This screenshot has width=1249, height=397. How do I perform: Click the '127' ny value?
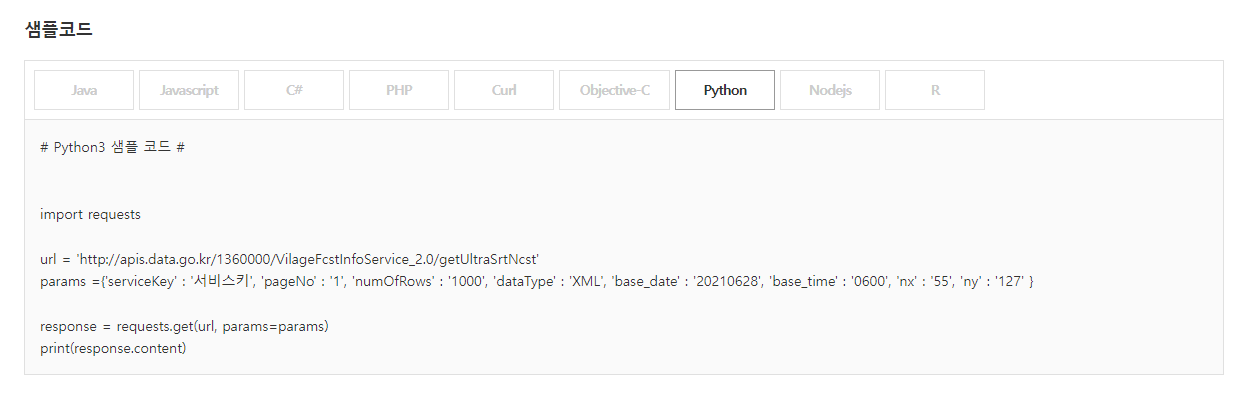point(1008,282)
